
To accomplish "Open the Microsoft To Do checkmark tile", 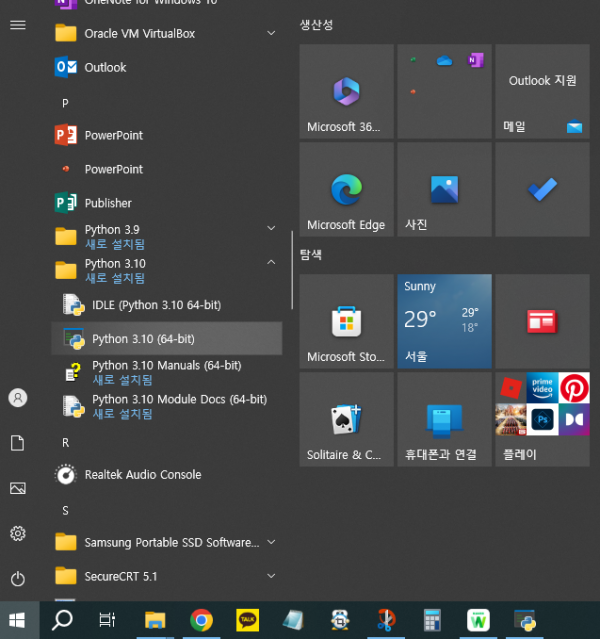I will [x=542, y=189].
